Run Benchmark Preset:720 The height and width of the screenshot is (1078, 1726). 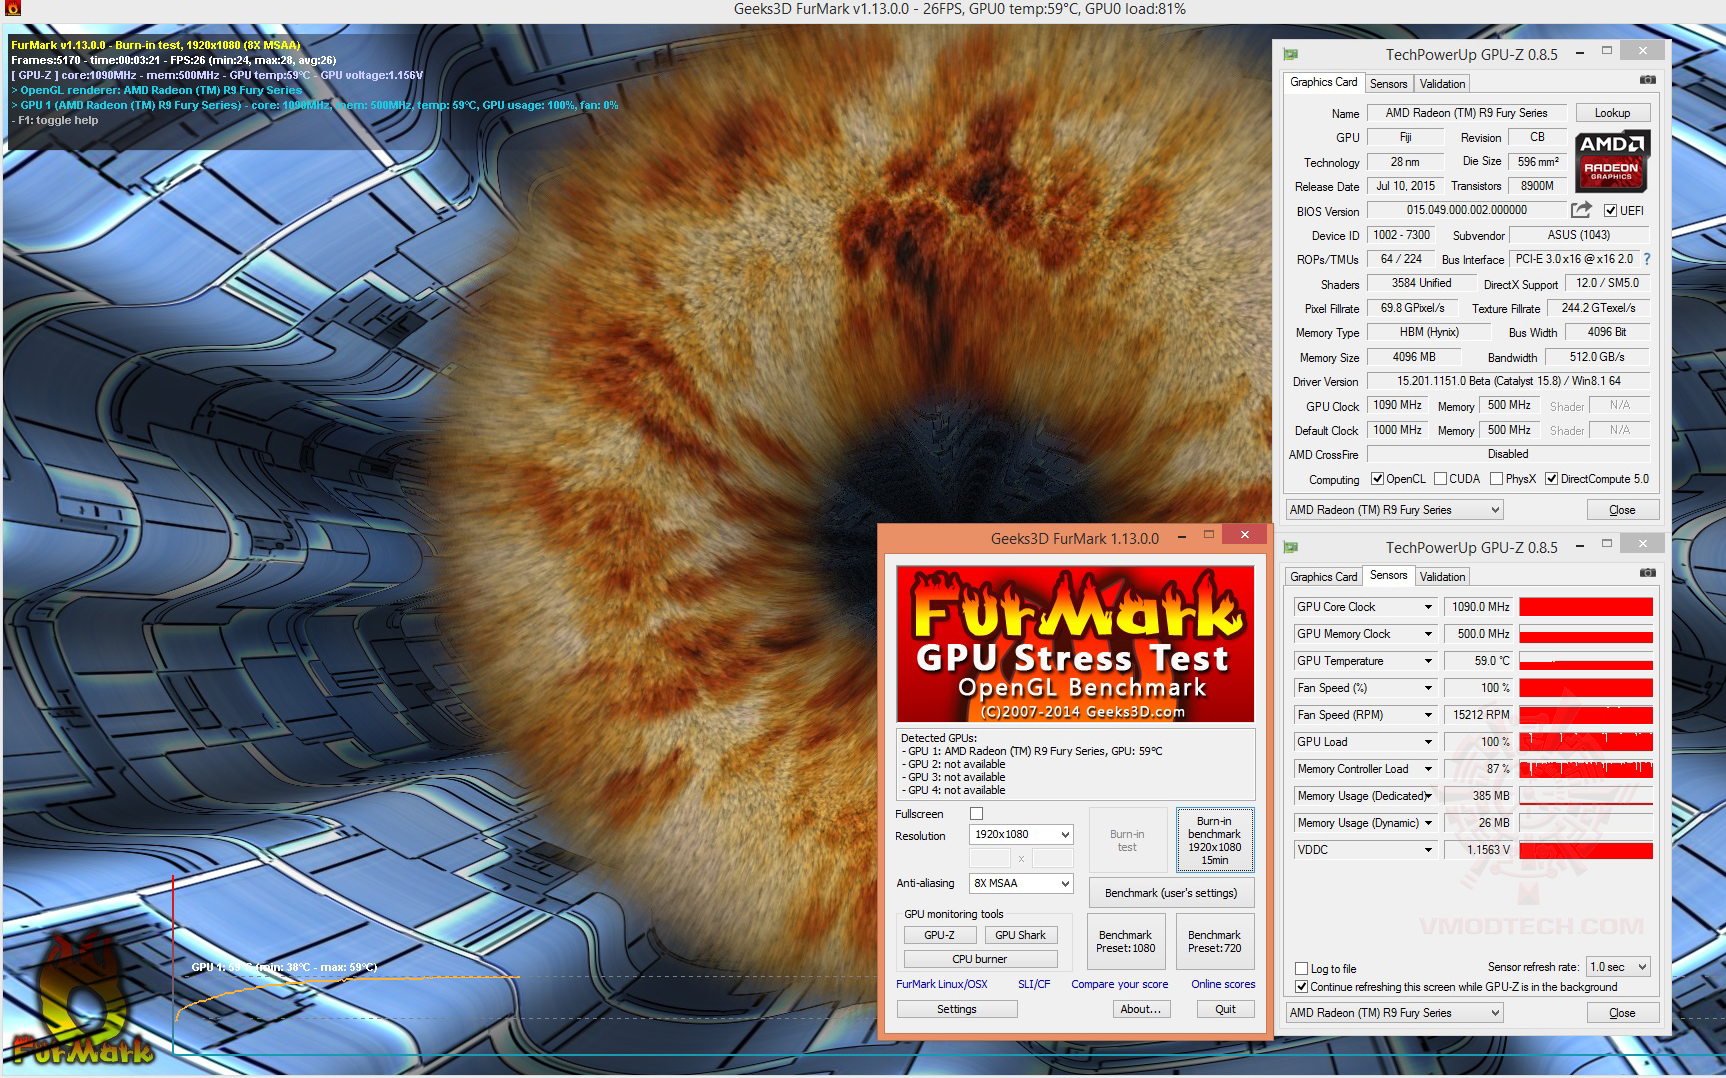tap(1214, 941)
